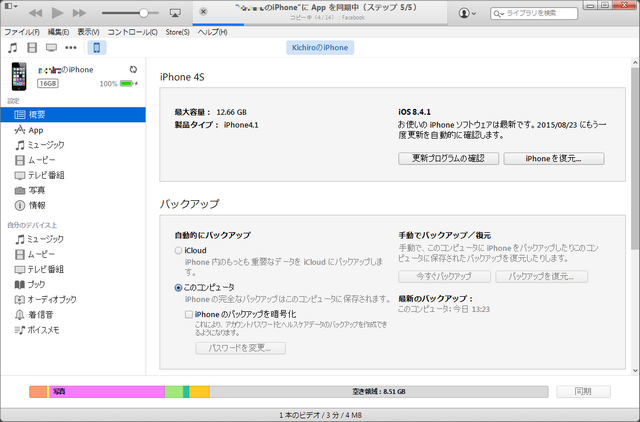Click the scrollbar down arrow

(x=635, y=371)
